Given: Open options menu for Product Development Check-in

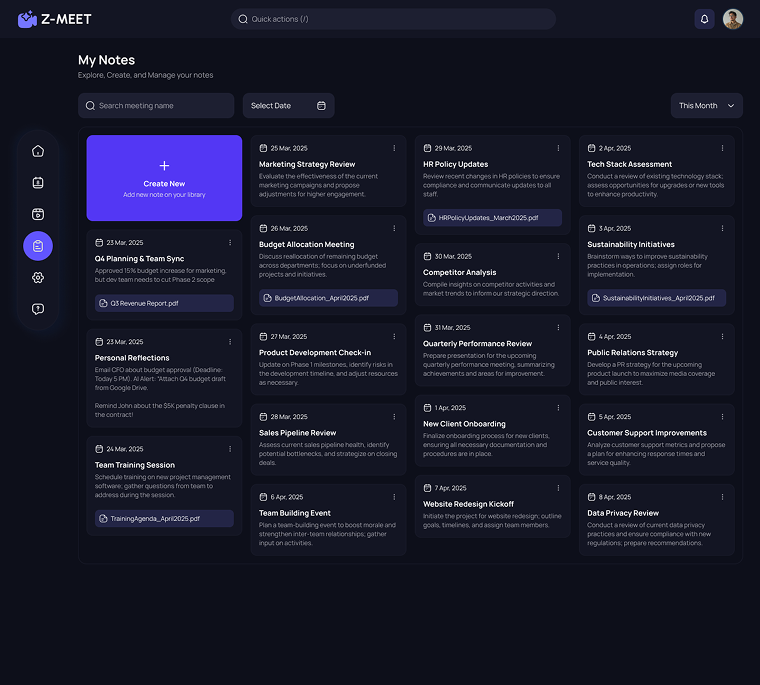Looking at the screenshot, I should 394,336.
